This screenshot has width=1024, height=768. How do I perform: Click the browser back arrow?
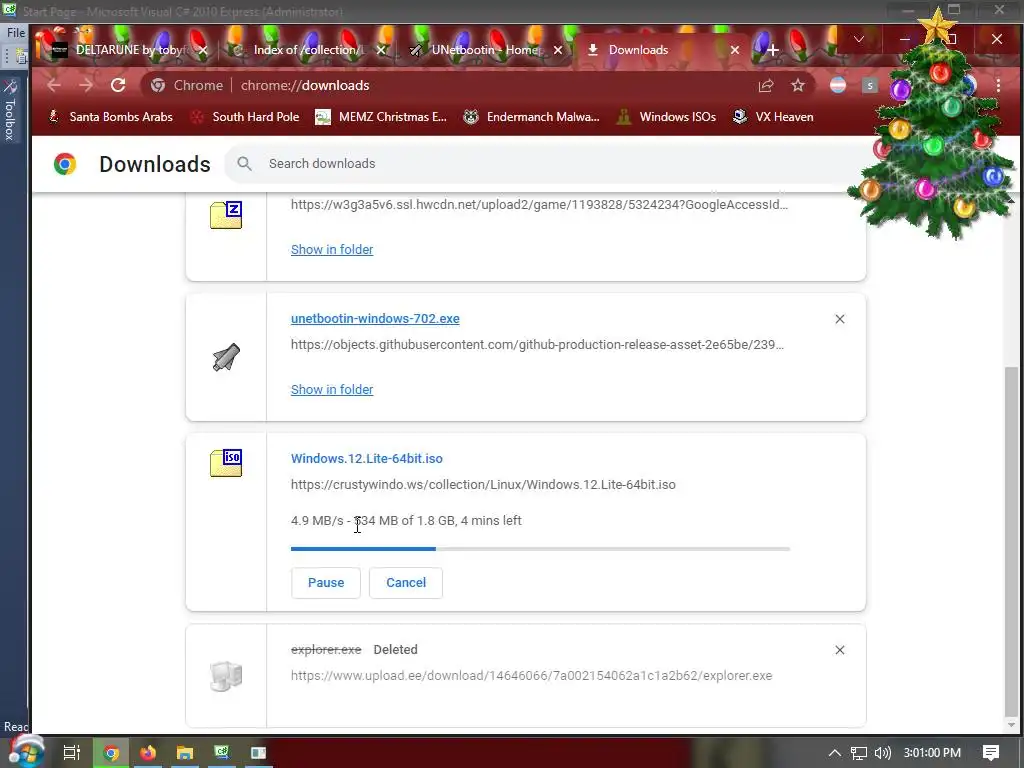coord(54,86)
